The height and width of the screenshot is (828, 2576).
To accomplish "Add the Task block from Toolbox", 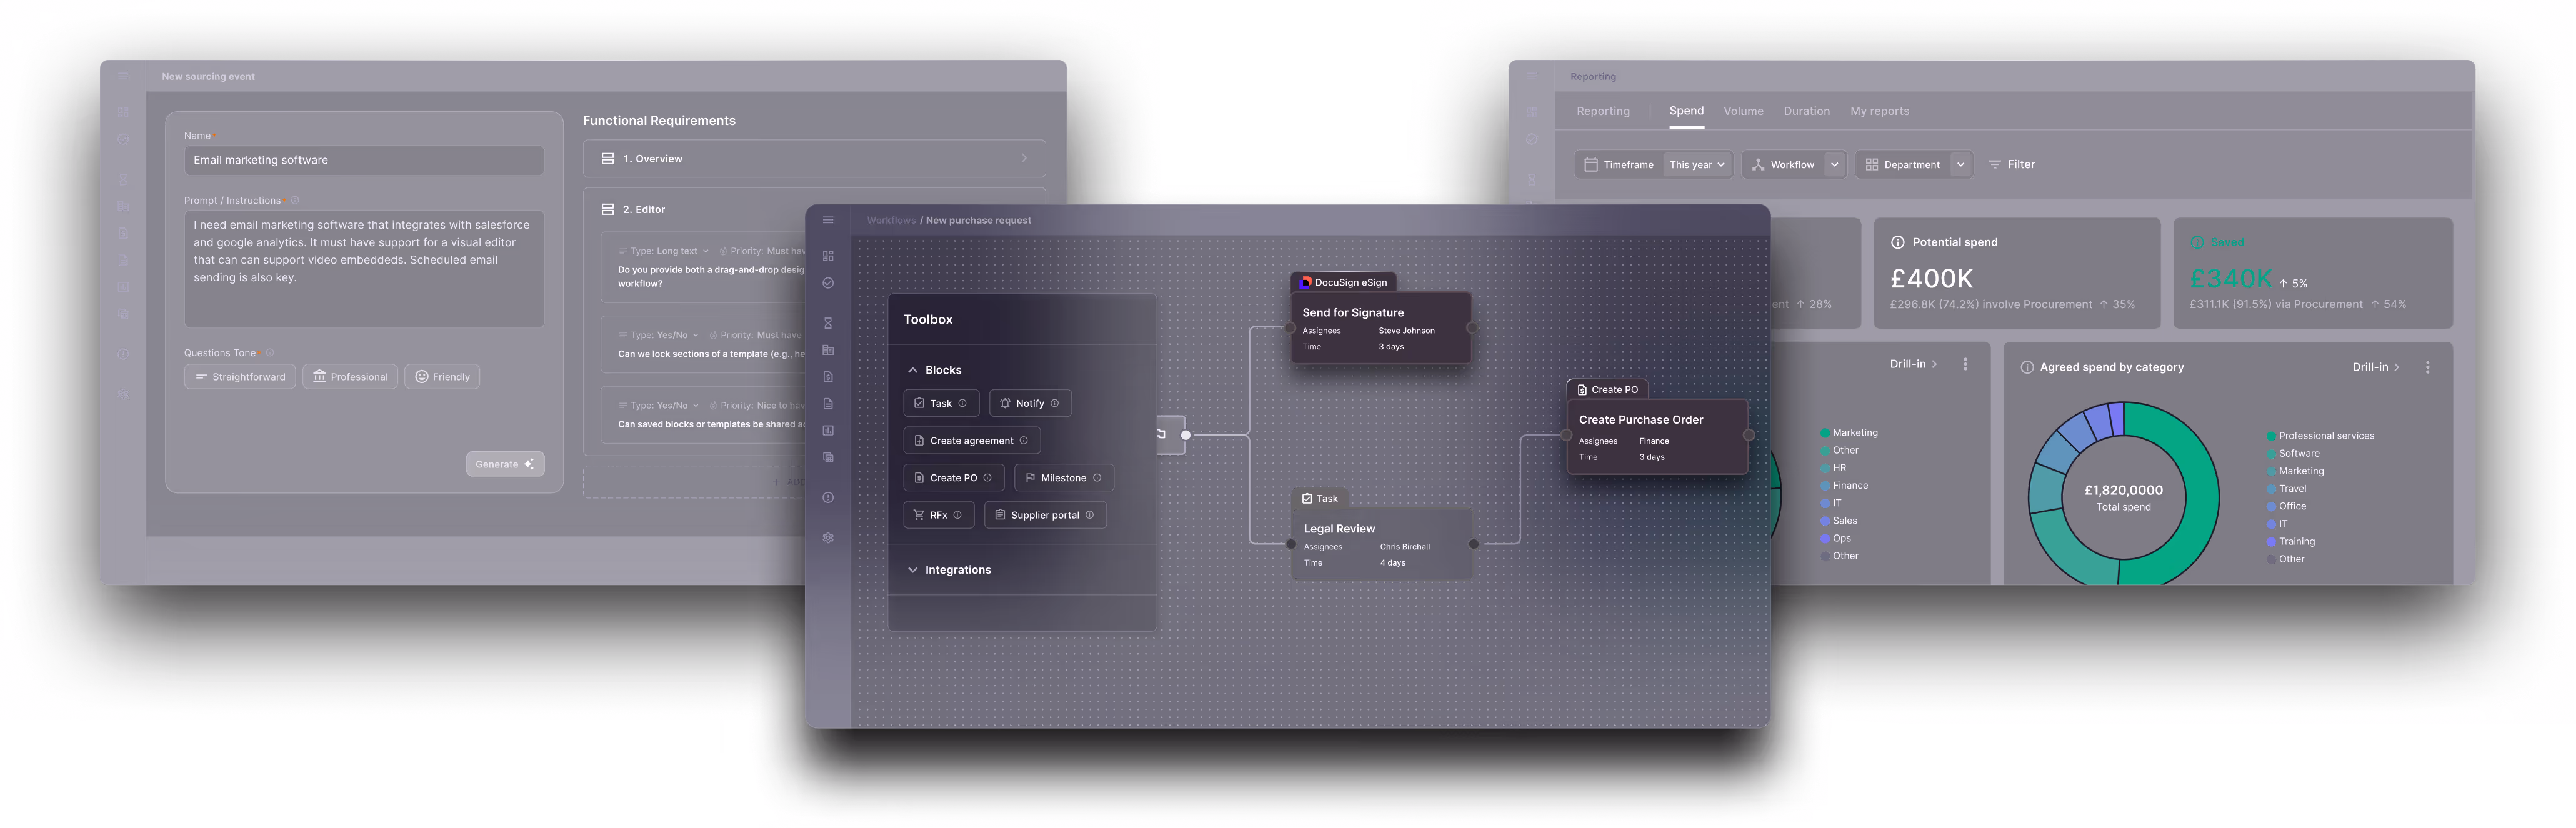I will tap(941, 403).
